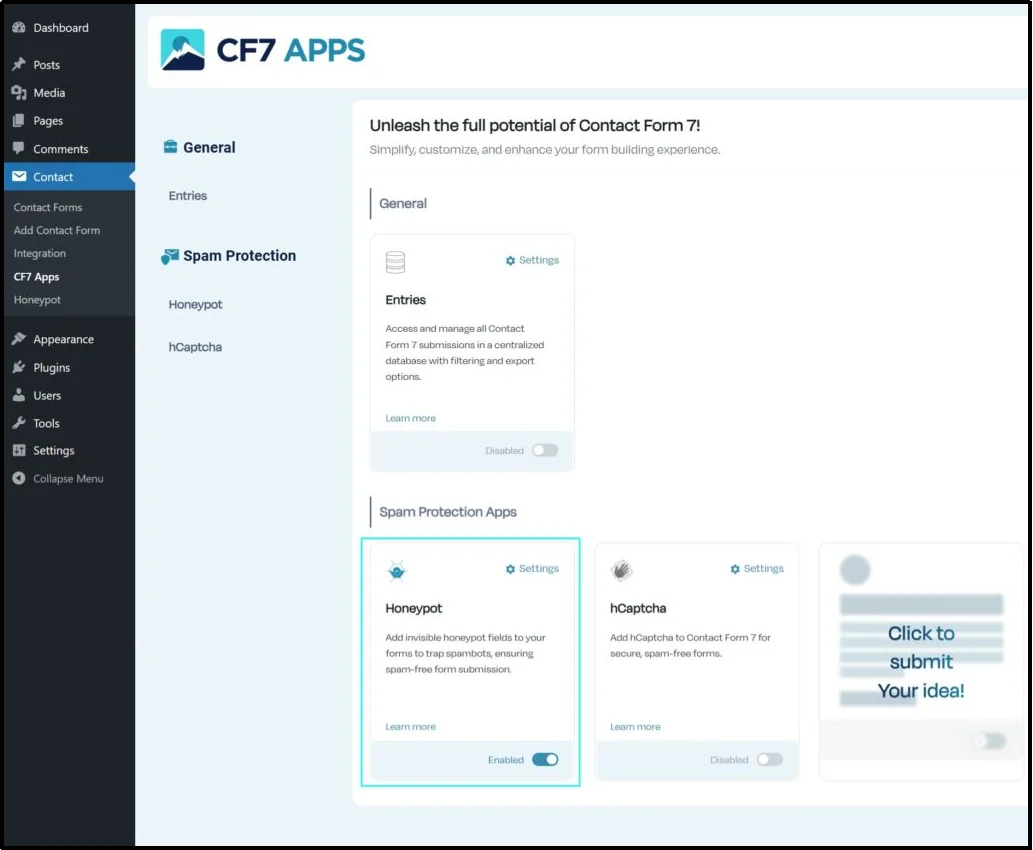The width and height of the screenshot is (1033, 850).
Task: Select the Honeypot bee icon
Action: click(396, 568)
